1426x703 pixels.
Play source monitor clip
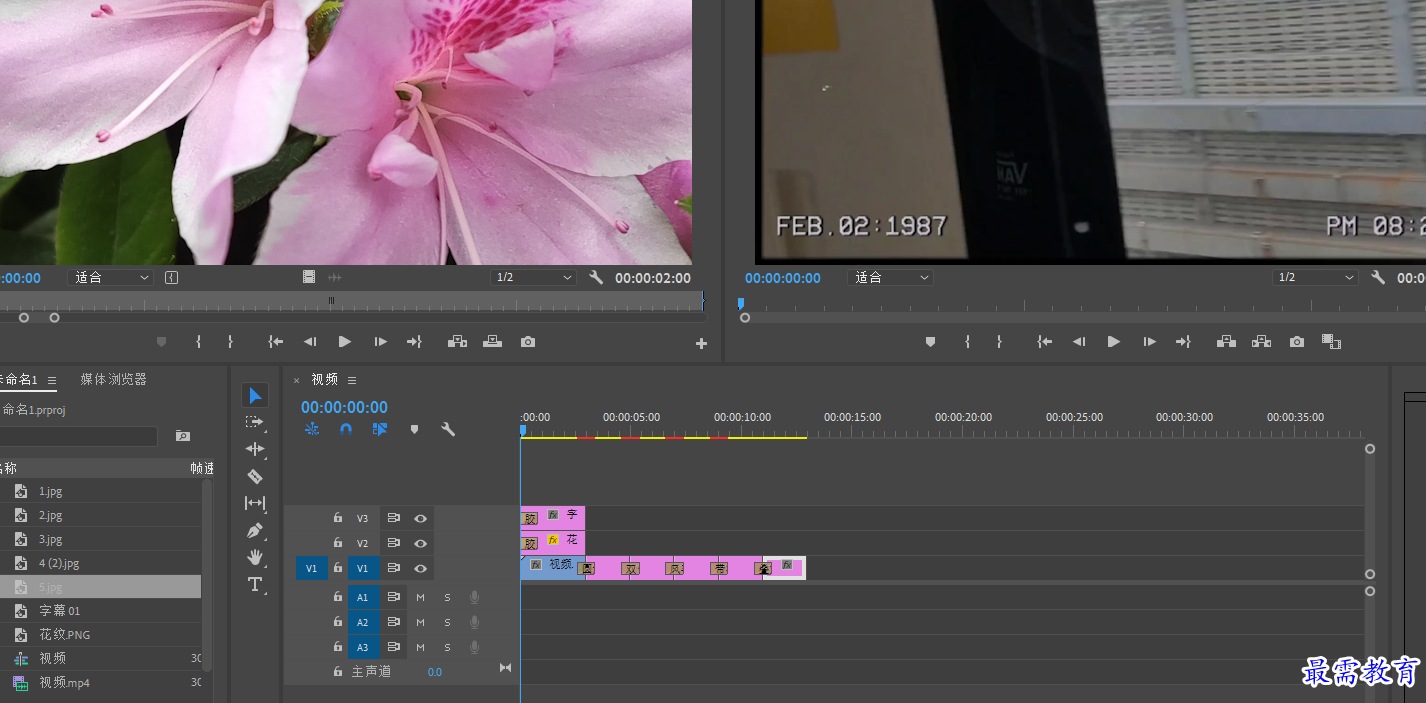tap(345, 342)
